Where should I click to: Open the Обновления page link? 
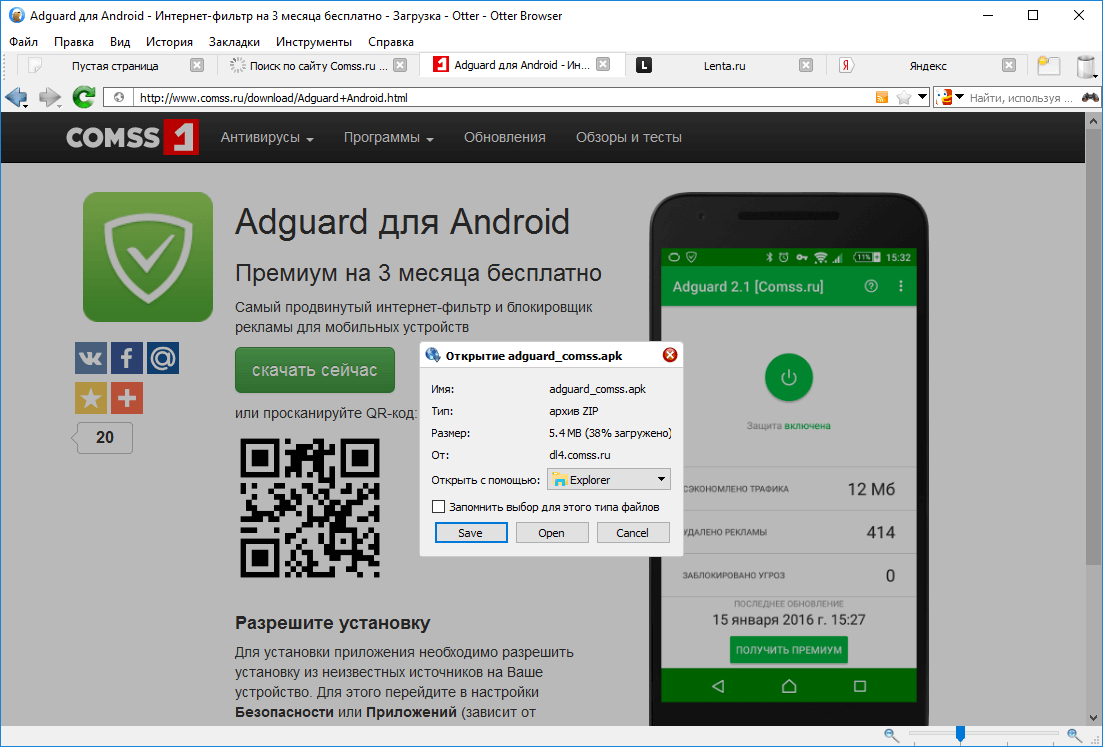pos(504,137)
